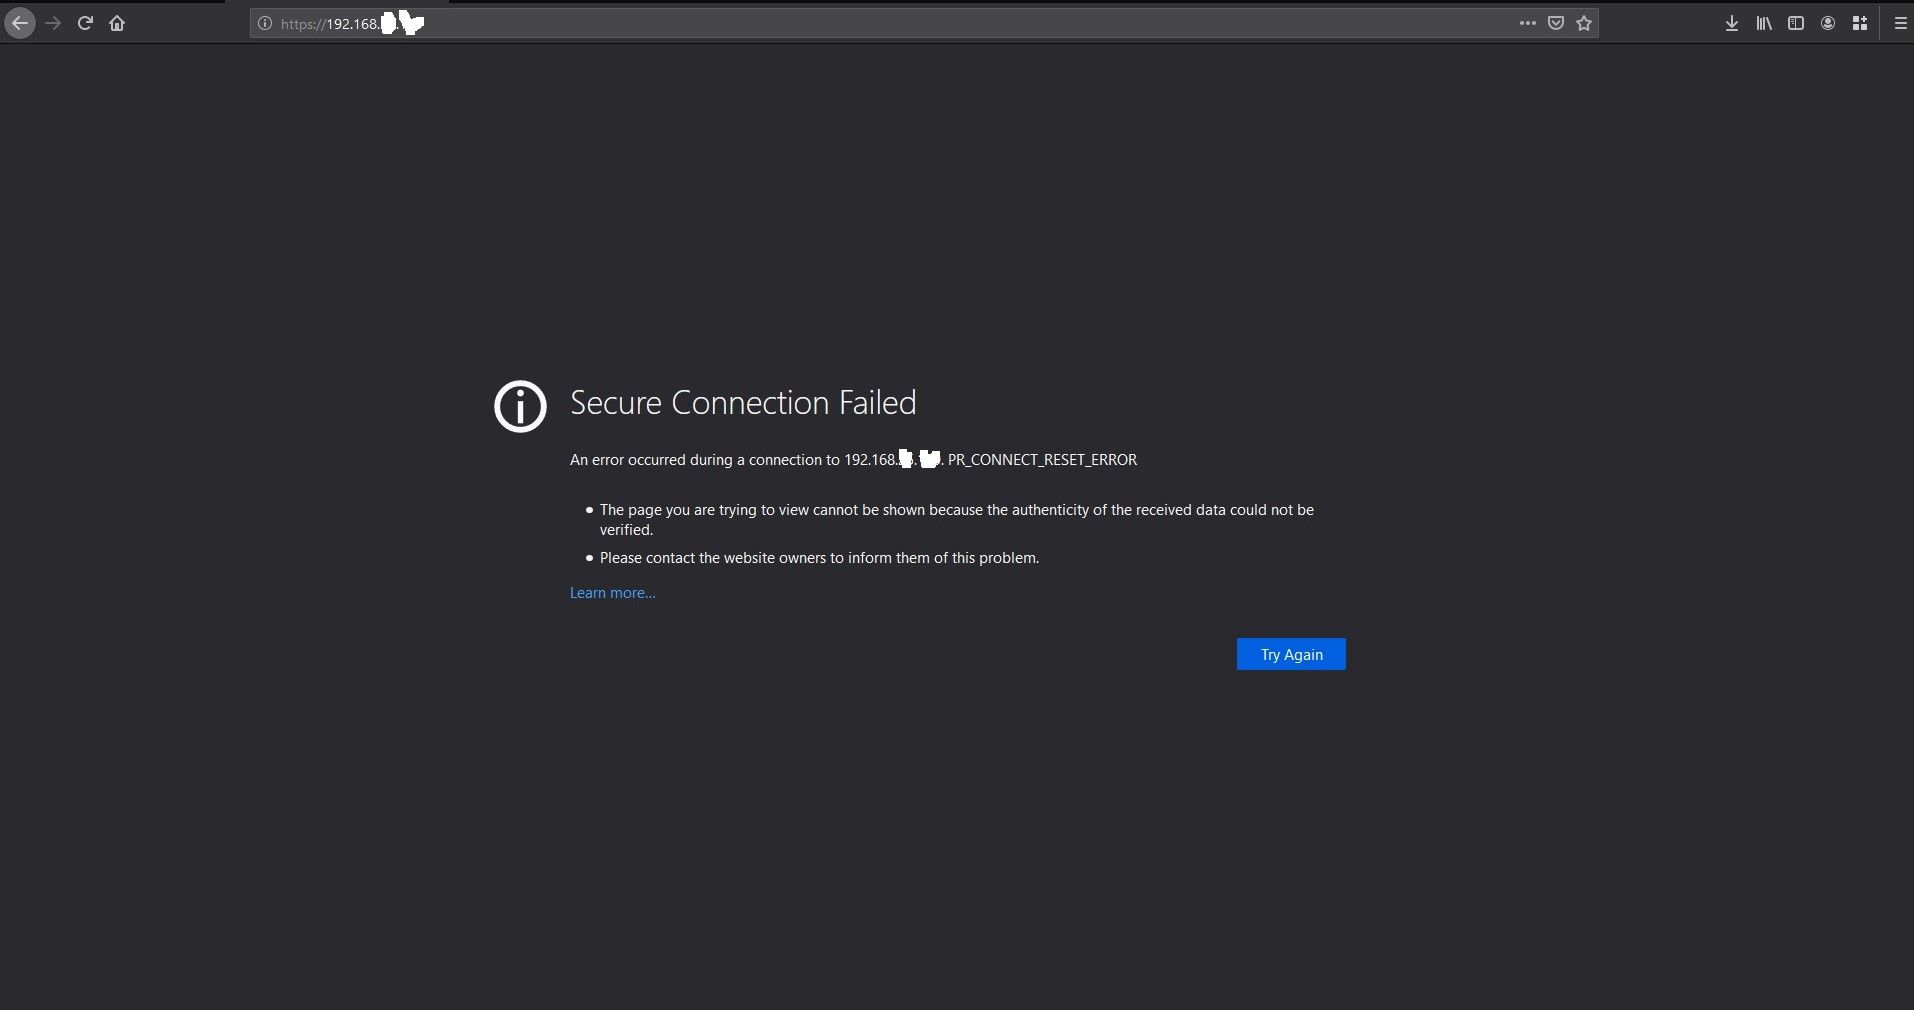
Task: Click the Try Again button
Action: coord(1290,654)
